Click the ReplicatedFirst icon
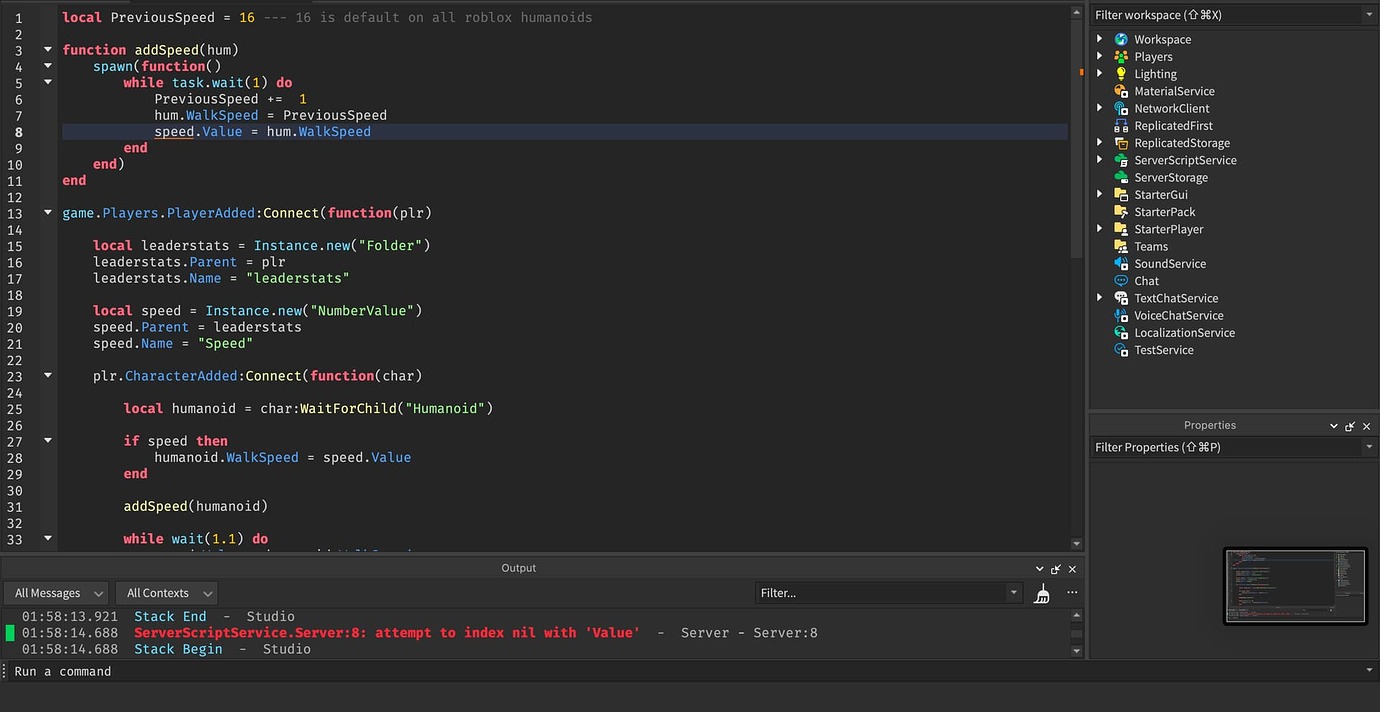 pos(1121,126)
